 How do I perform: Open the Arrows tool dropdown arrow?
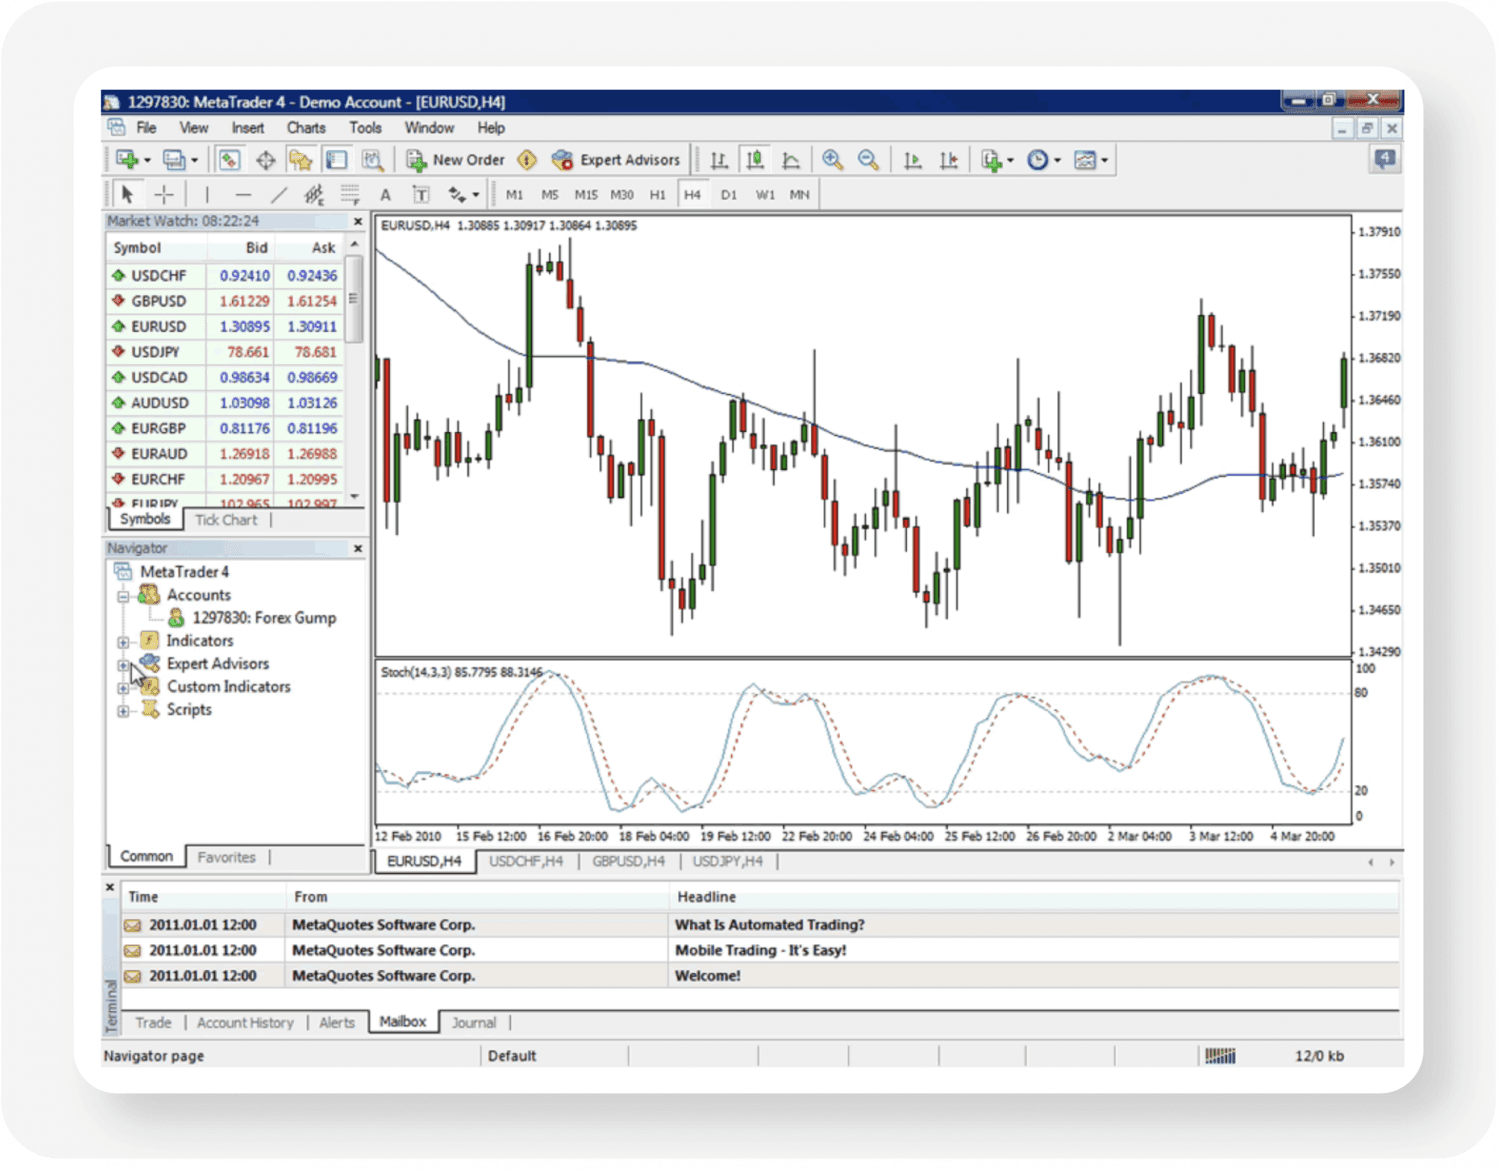(x=476, y=195)
